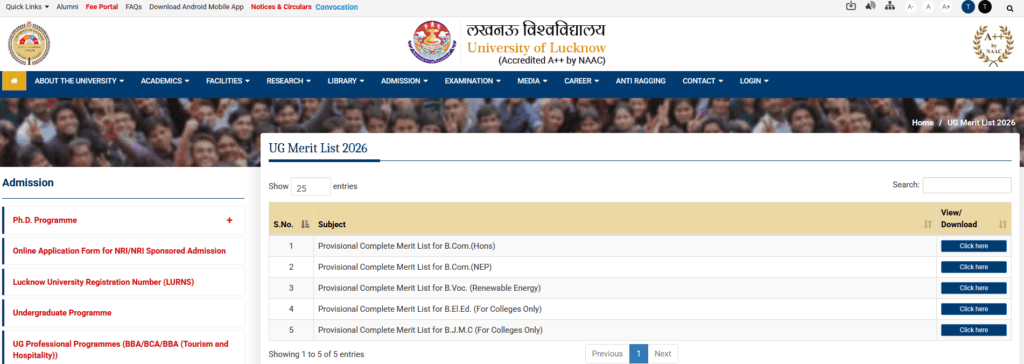Image resolution: width=1024 pixels, height=364 pixels.
Task: Click Next pagination button
Action: point(662,354)
